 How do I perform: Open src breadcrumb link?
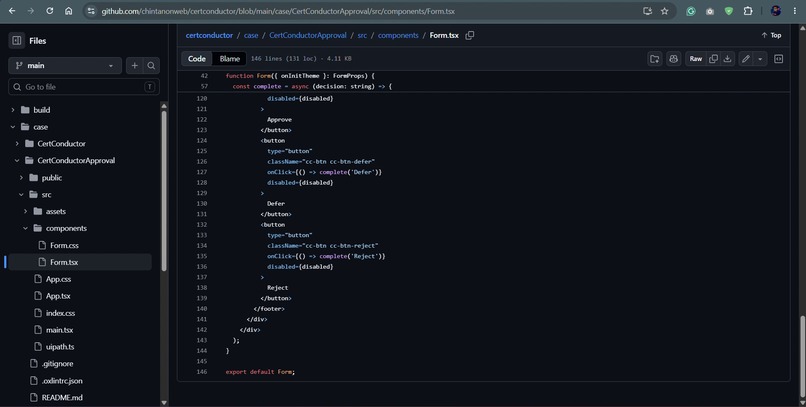click(x=362, y=35)
